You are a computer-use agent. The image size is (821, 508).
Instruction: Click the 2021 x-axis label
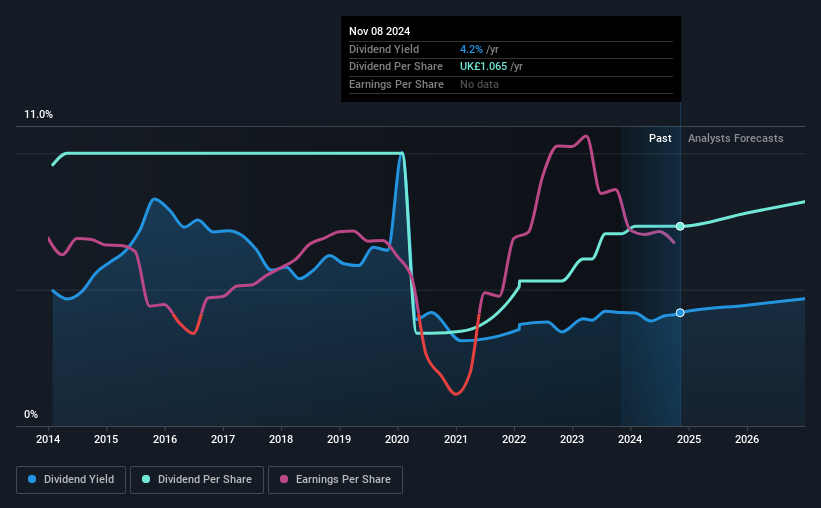click(456, 439)
